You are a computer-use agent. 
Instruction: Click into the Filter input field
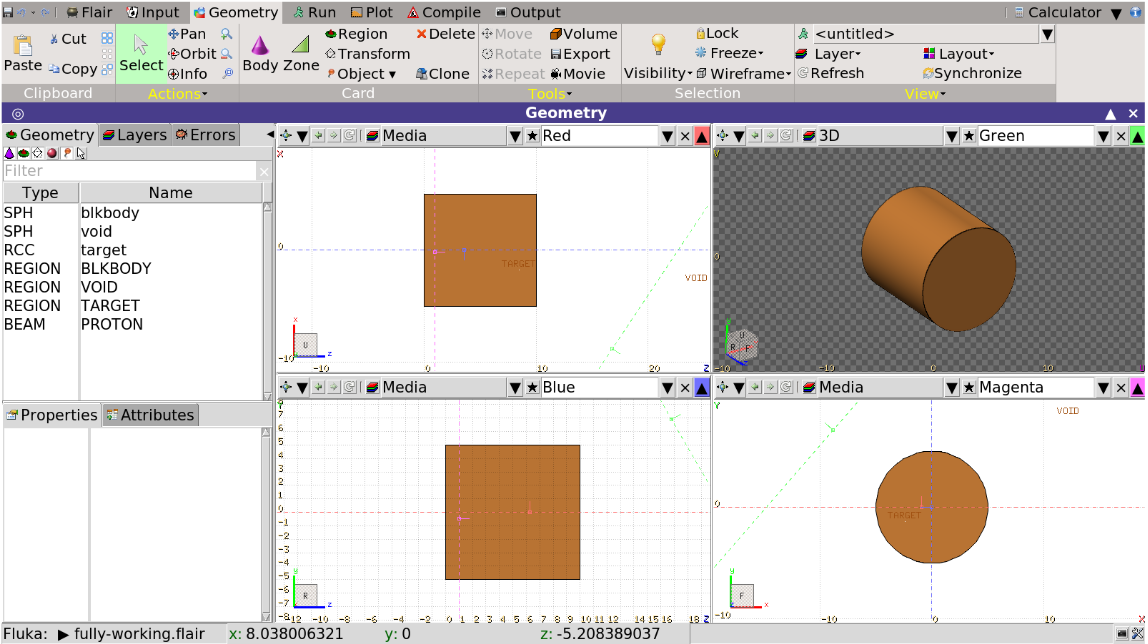click(130, 171)
